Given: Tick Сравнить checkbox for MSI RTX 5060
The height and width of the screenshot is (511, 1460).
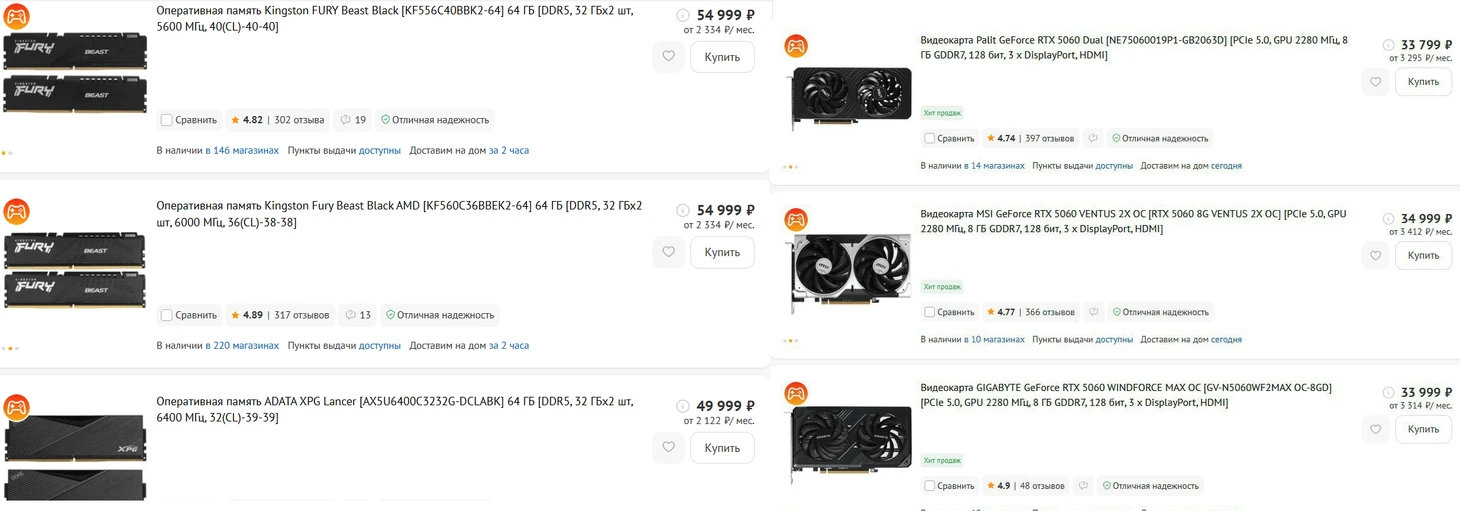Looking at the screenshot, I should tap(930, 312).
